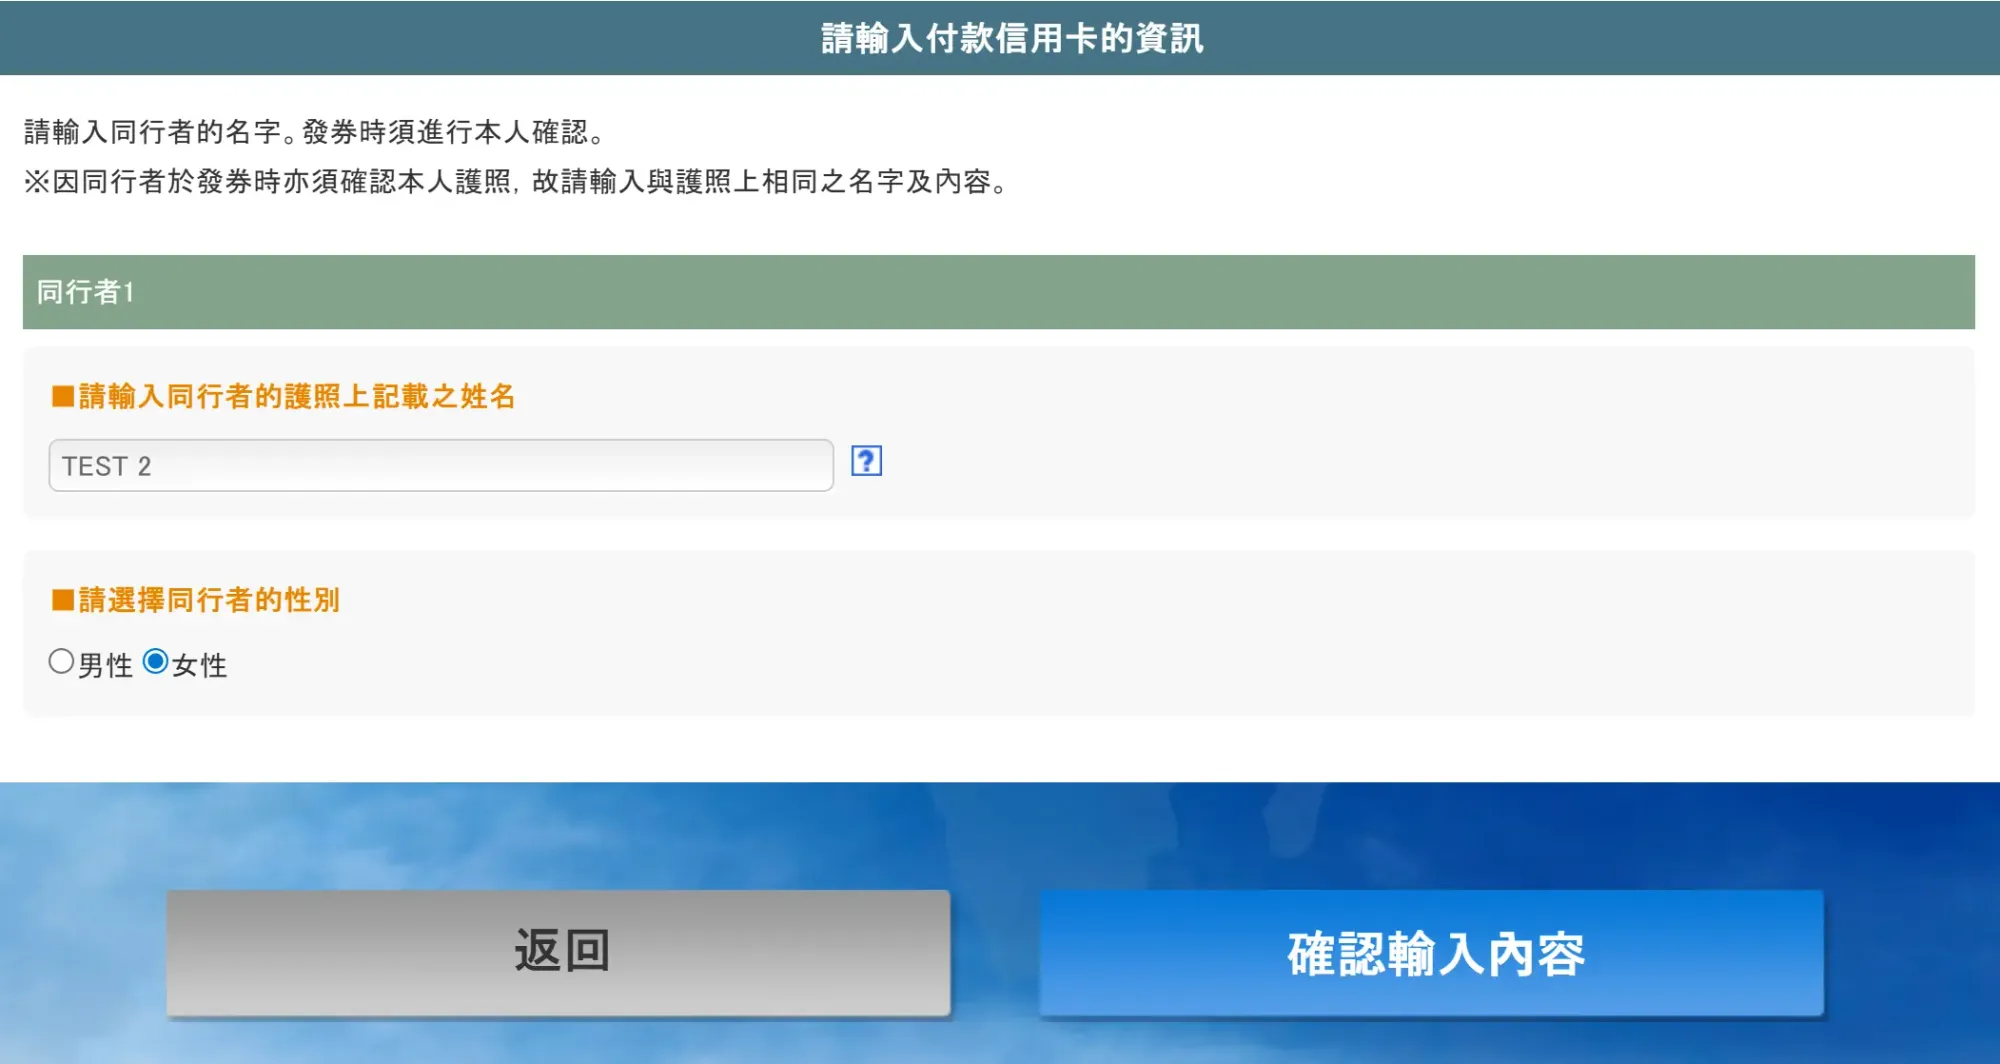Select the 男性 radio button
Viewport: 2000px width, 1064px height.
[x=61, y=662]
